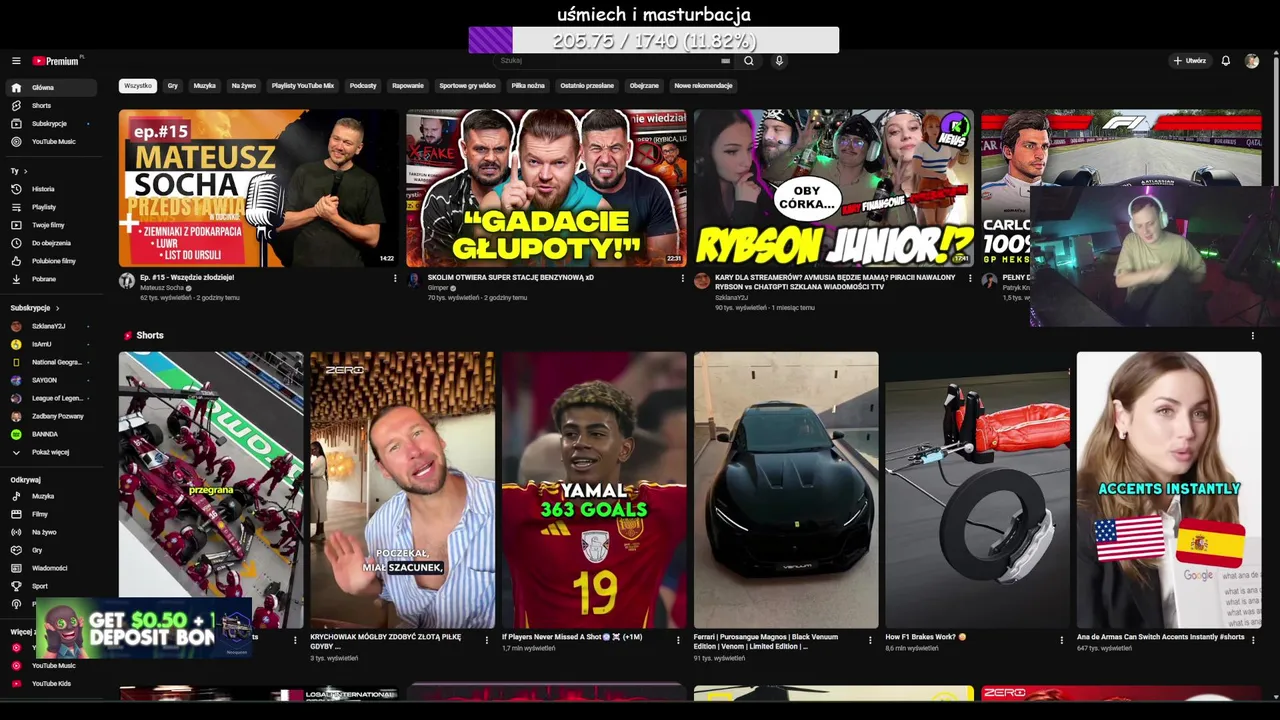This screenshot has height=720, width=1280.
Task: Open Historia watch history
Action: pos(52,189)
